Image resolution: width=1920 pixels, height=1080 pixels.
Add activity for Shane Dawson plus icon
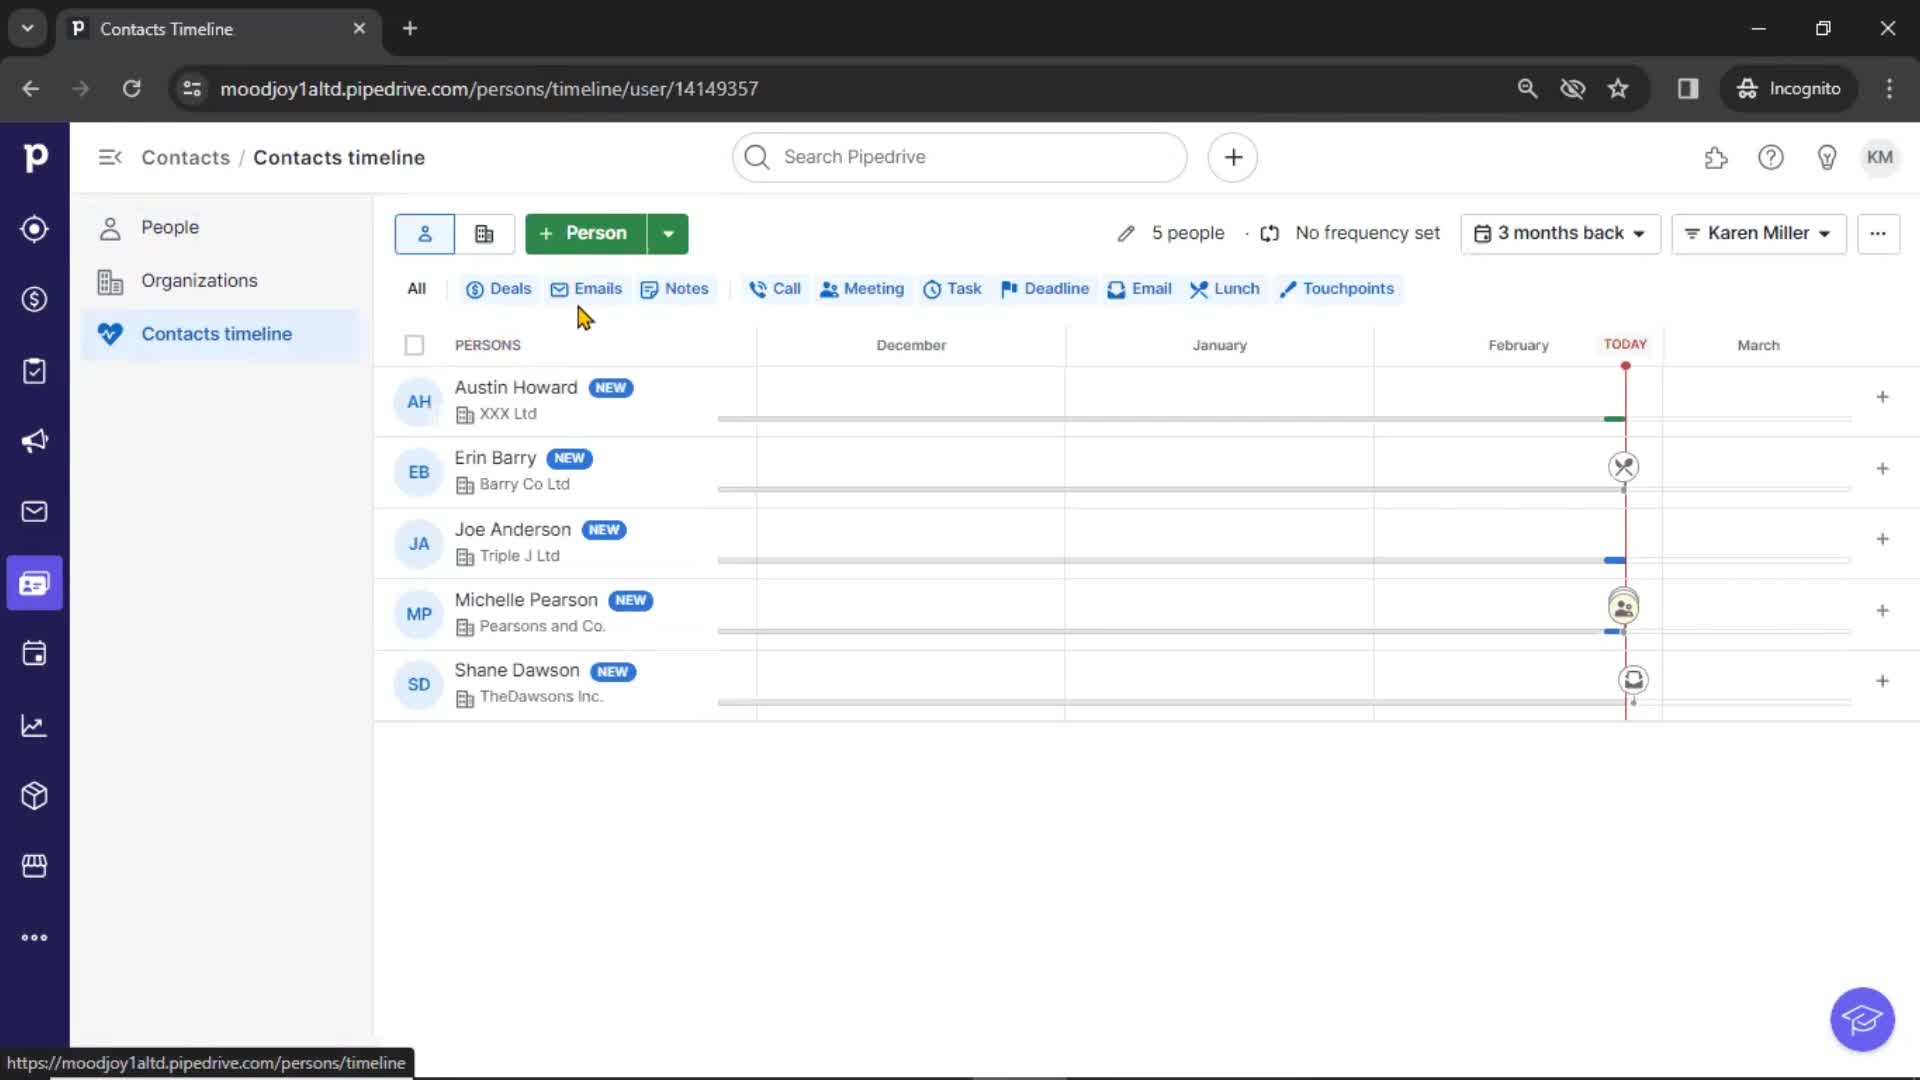(x=1882, y=681)
